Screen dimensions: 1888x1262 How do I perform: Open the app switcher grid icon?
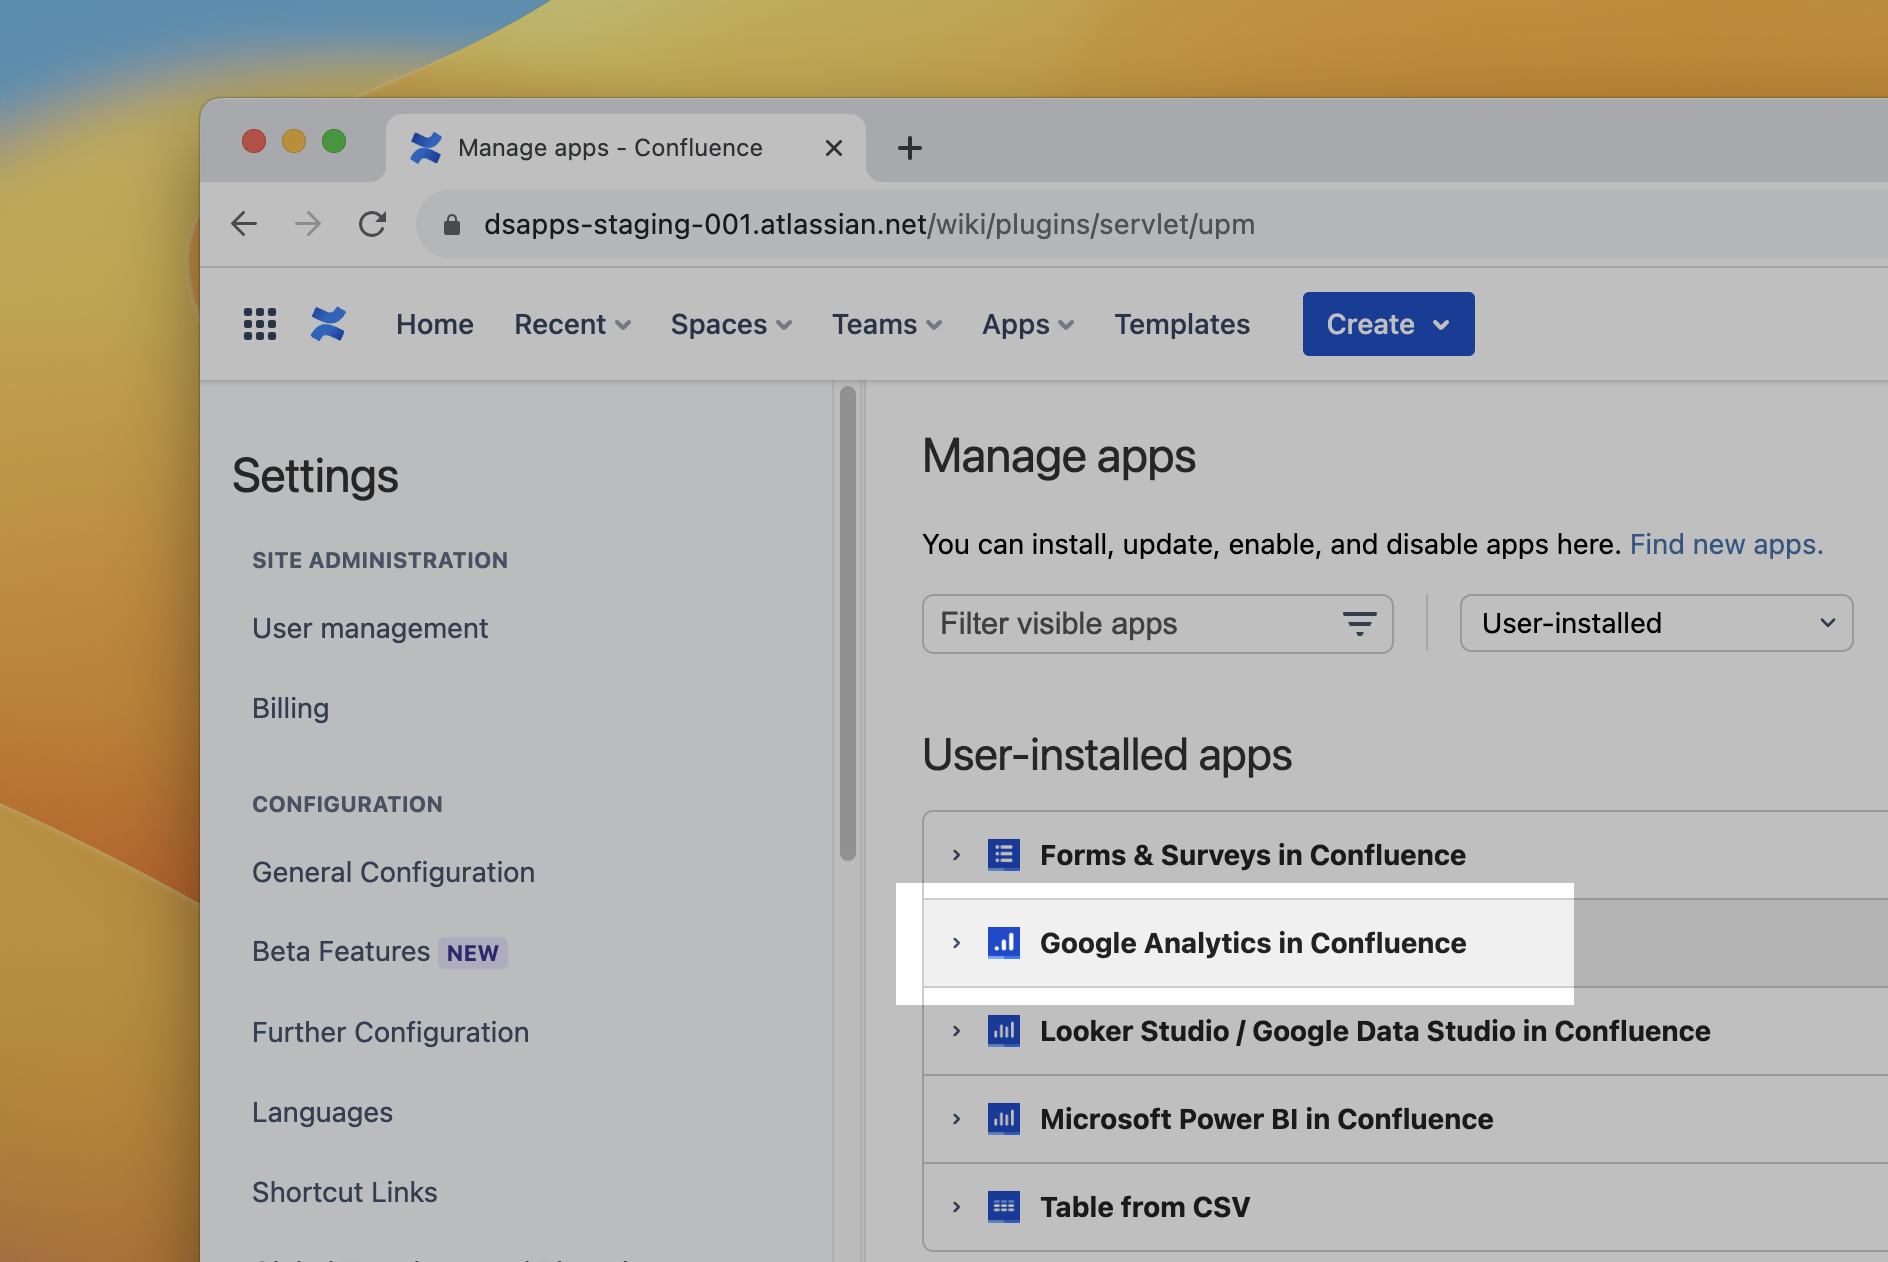260,324
